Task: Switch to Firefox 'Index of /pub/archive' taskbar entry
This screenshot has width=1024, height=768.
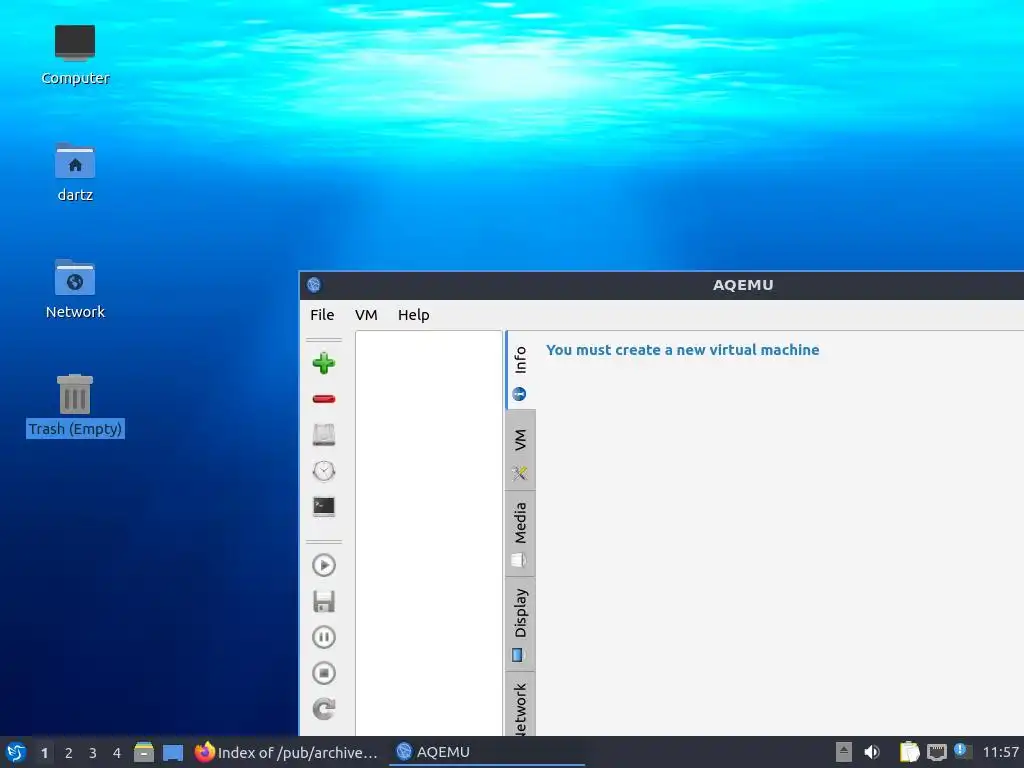Action: pyautogui.click(x=286, y=752)
